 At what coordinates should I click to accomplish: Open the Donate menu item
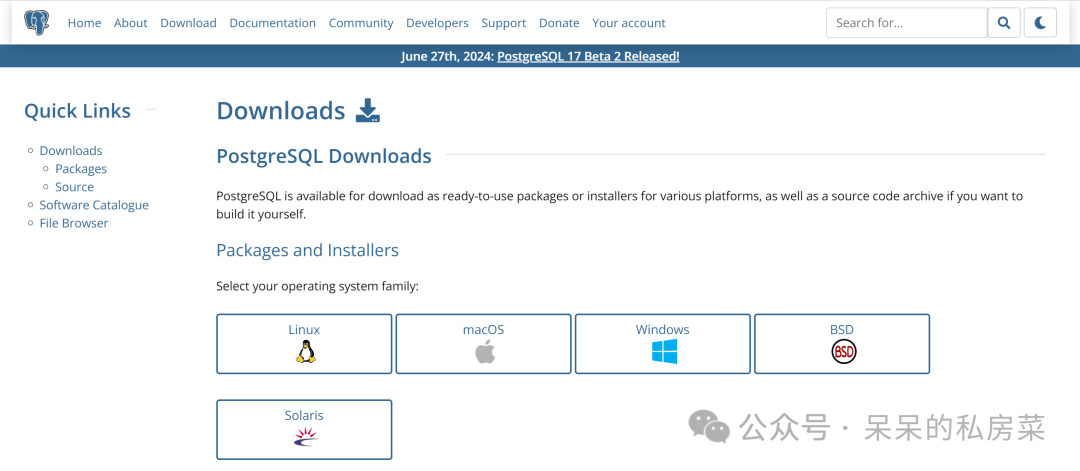(x=559, y=23)
